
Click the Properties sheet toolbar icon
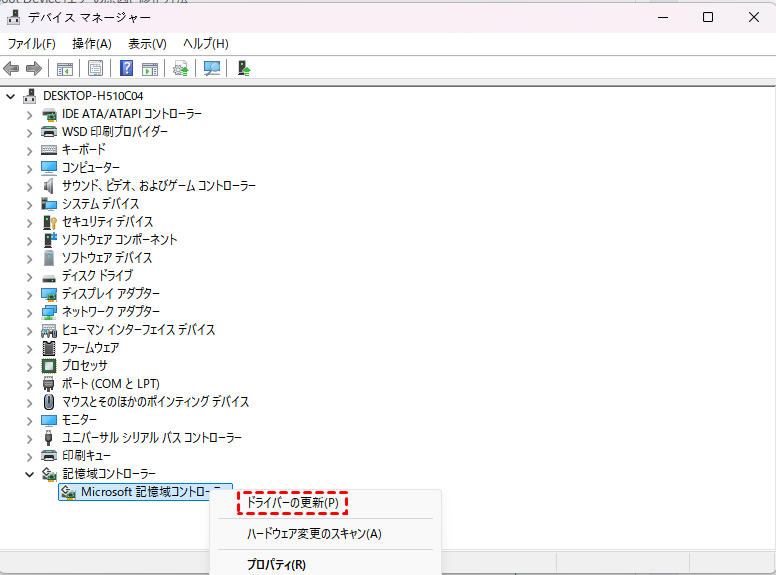[x=95, y=68]
